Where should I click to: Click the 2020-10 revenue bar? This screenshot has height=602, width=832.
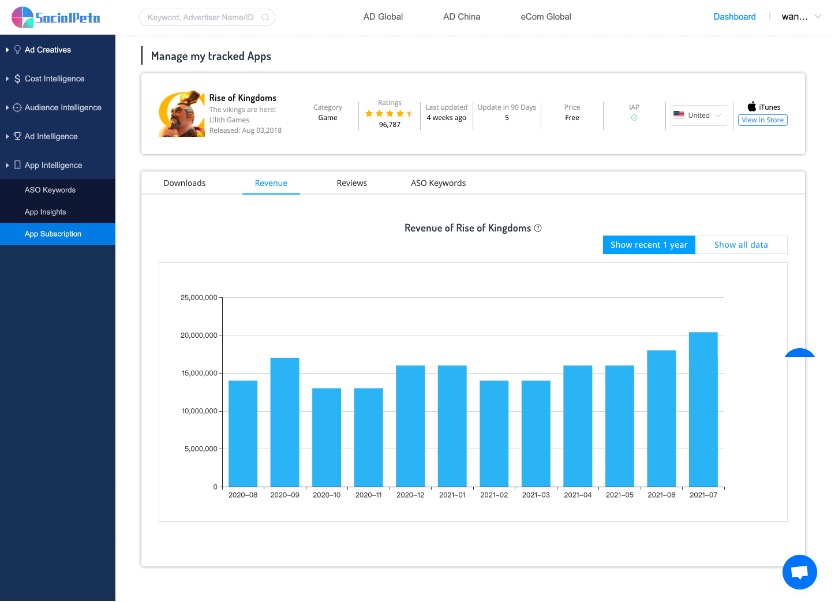(x=326, y=437)
